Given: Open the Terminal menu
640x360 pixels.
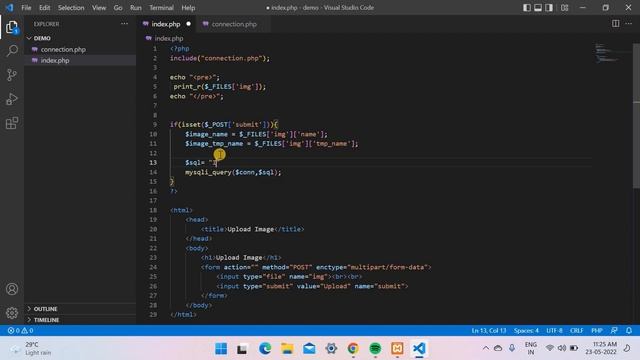Looking at the screenshot, I should pos(161,7).
